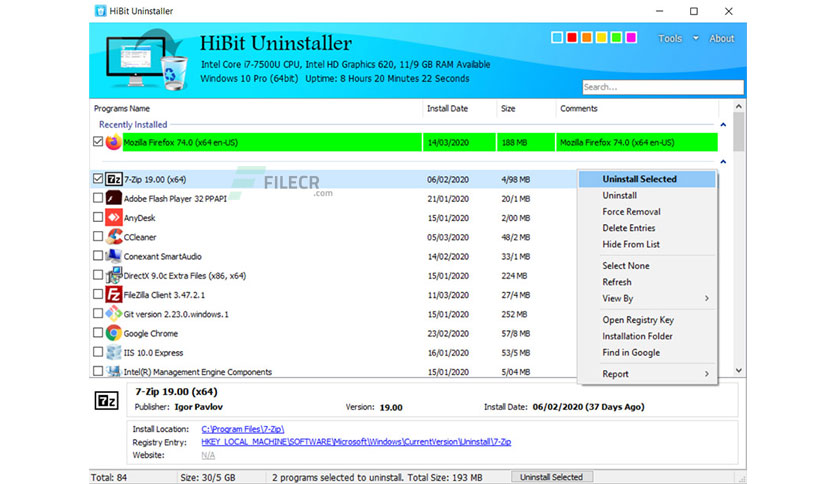Pick the red theme color swatch
Viewport: 836px width, 484px height.
pyautogui.click(x=572, y=37)
